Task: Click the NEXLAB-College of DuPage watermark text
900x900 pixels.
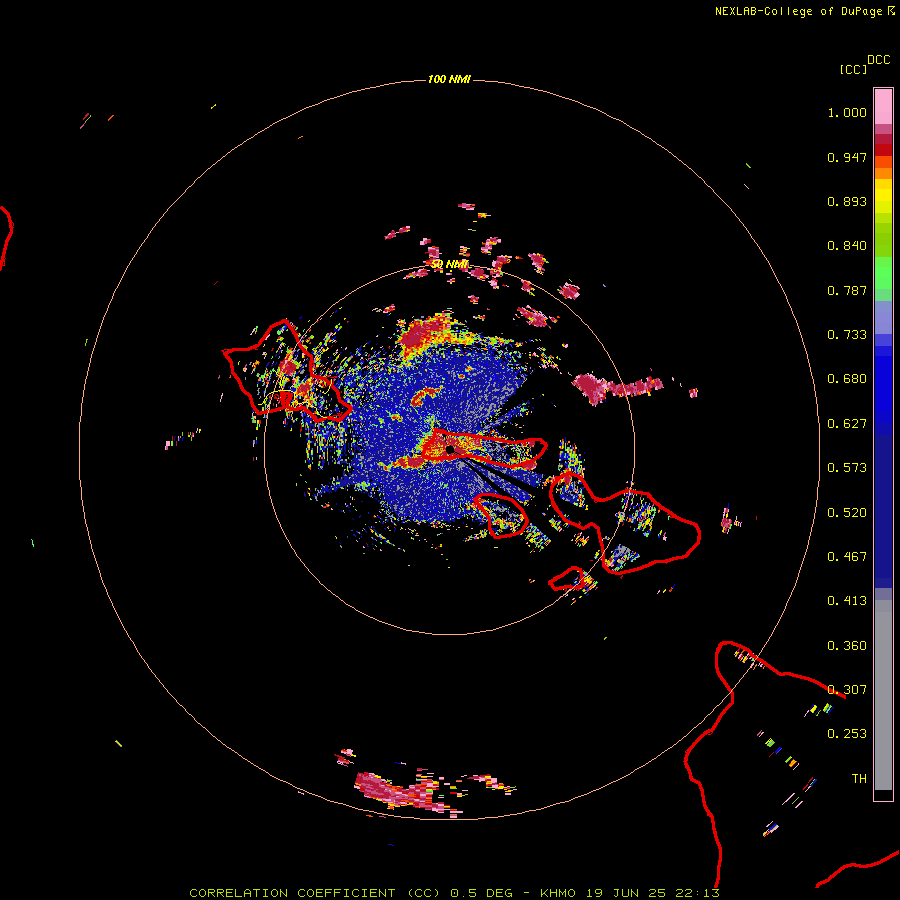Action: (804, 11)
